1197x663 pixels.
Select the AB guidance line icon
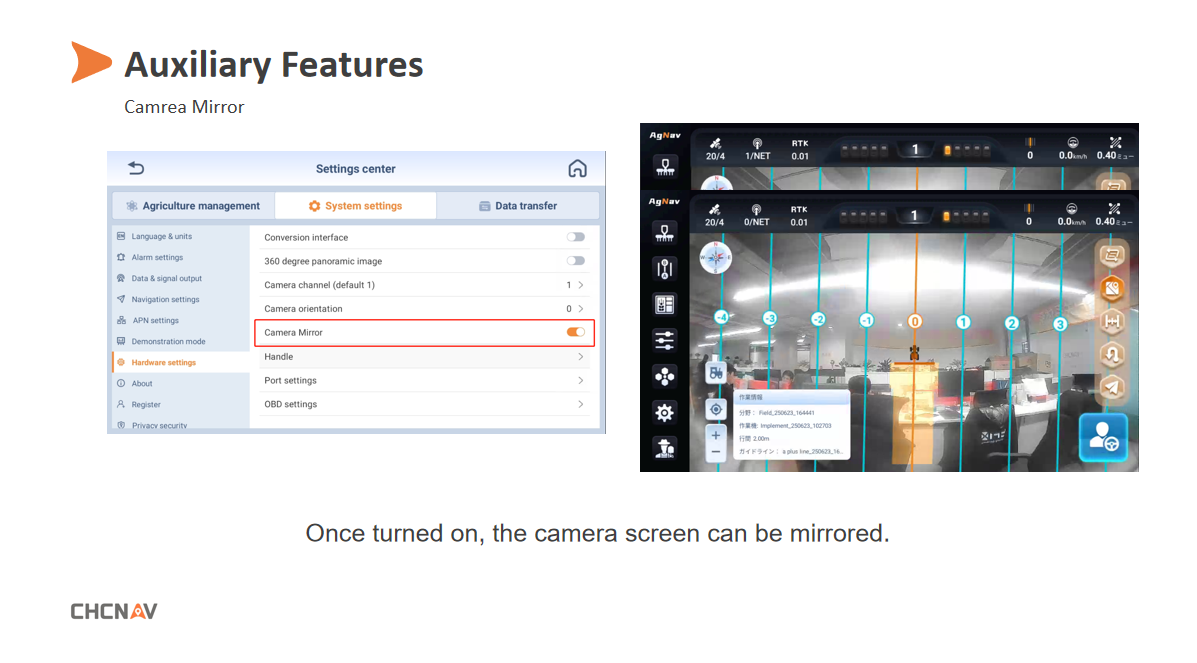(665, 269)
